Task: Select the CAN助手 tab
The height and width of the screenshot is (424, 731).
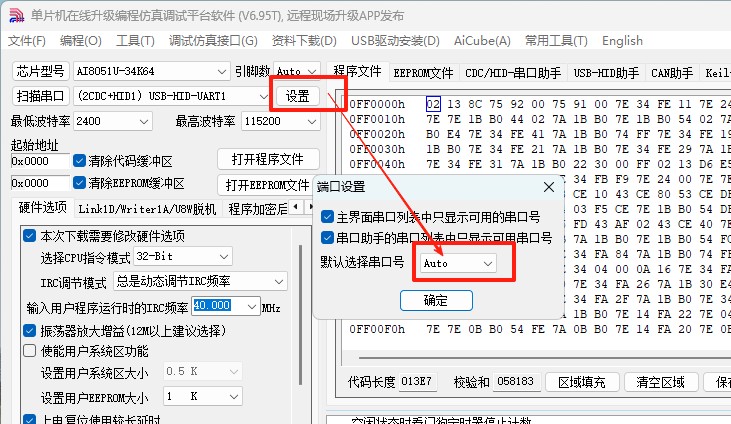Action: click(x=672, y=73)
